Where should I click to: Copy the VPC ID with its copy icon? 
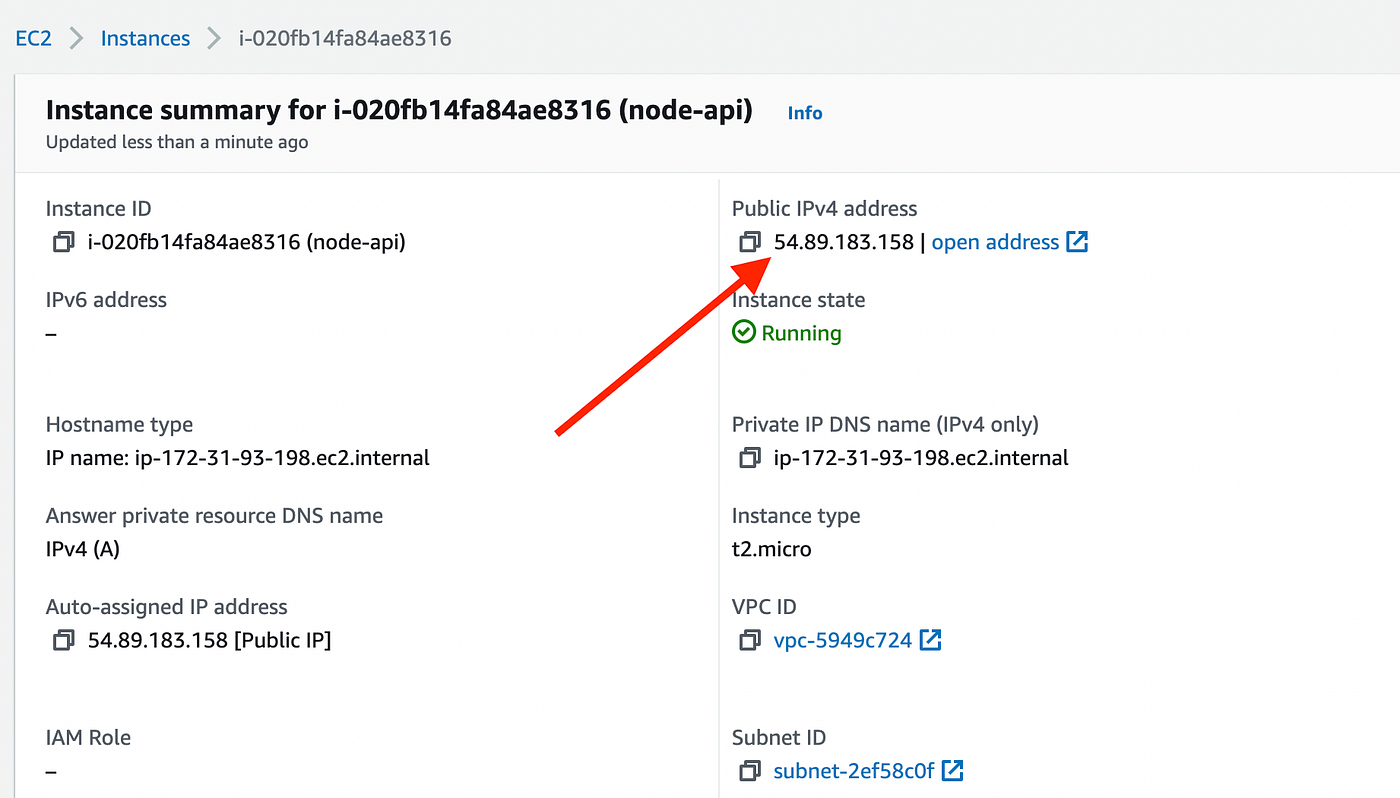[x=750, y=640]
